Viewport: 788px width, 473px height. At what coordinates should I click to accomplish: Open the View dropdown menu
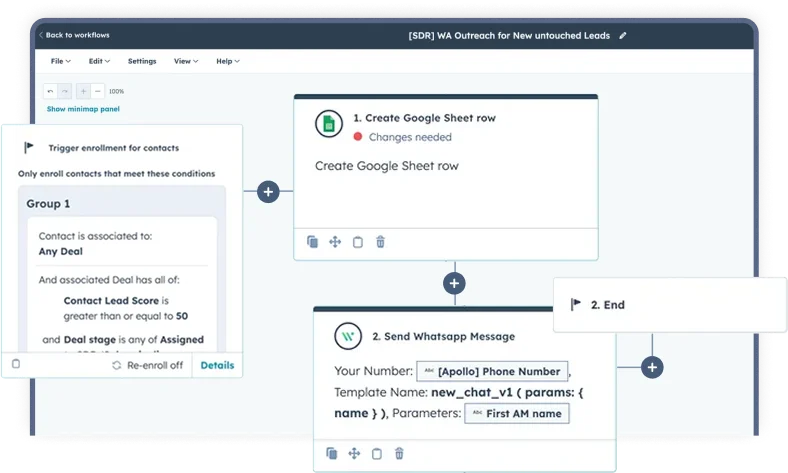[x=185, y=61]
